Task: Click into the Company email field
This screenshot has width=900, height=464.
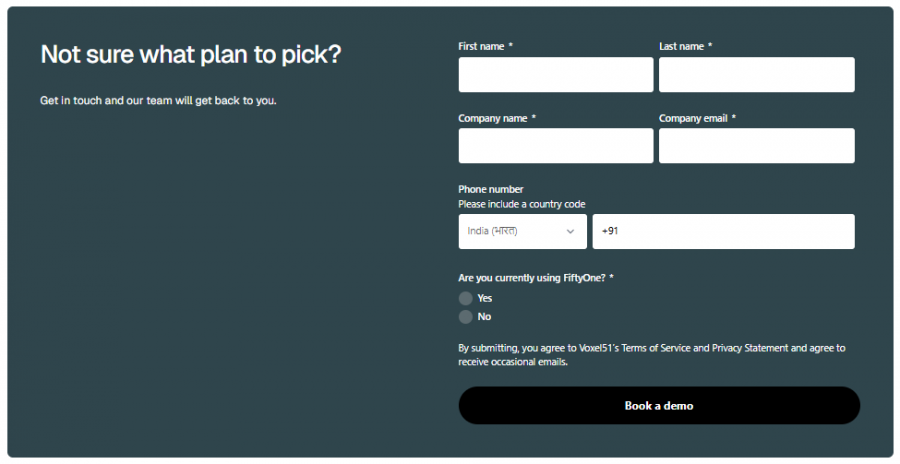Action: pos(756,146)
